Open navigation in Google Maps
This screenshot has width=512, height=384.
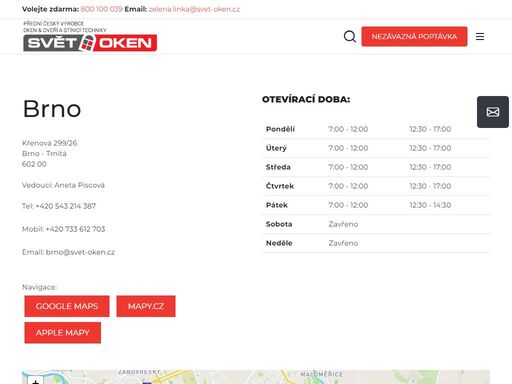tap(67, 306)
